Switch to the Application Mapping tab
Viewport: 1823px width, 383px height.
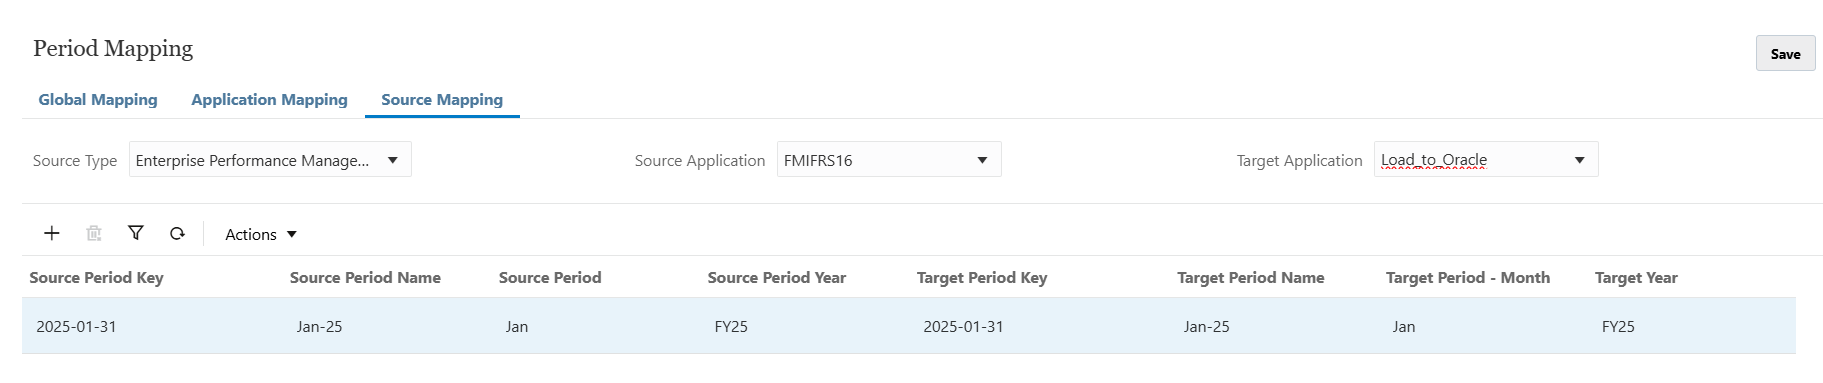pyautogui.click(x=269, y=99)
